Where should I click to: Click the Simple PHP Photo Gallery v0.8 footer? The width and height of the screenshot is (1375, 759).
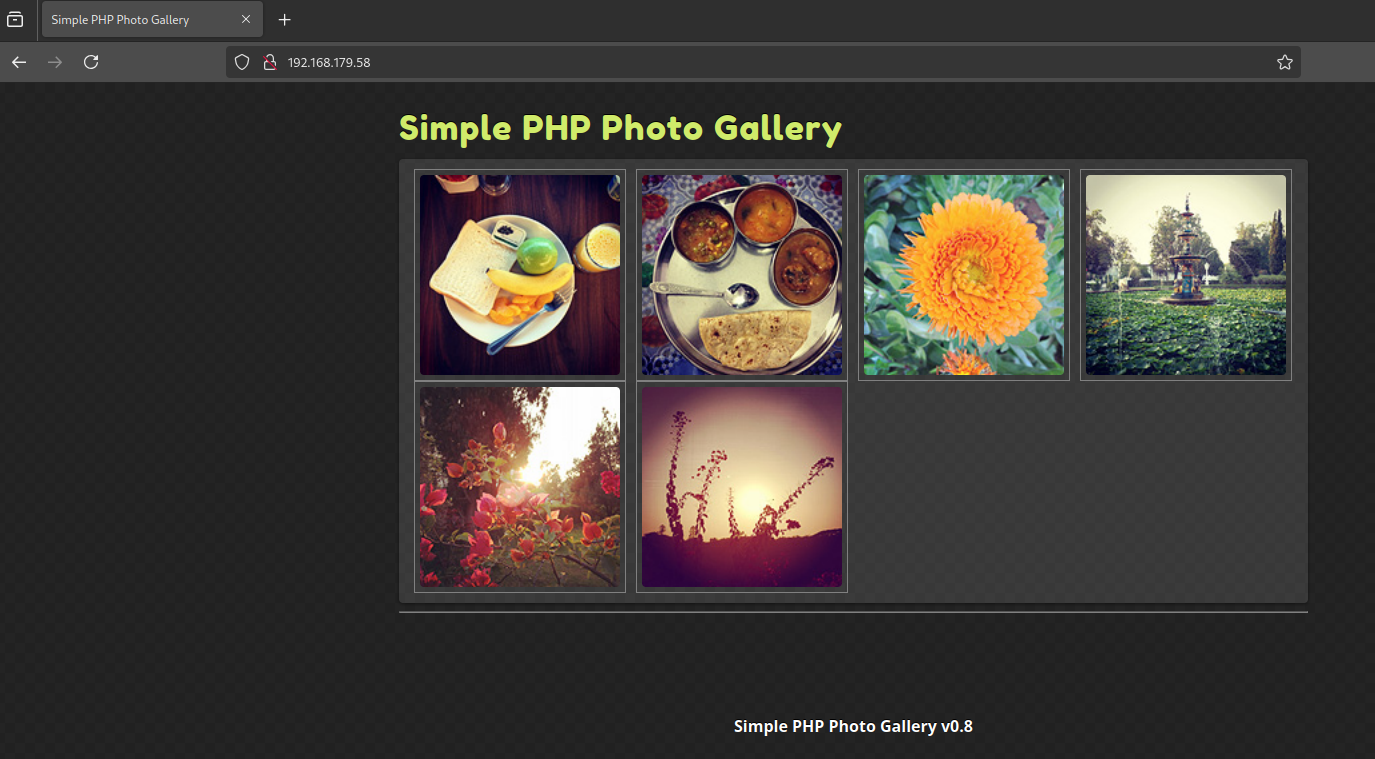click(x=853, y=726)
